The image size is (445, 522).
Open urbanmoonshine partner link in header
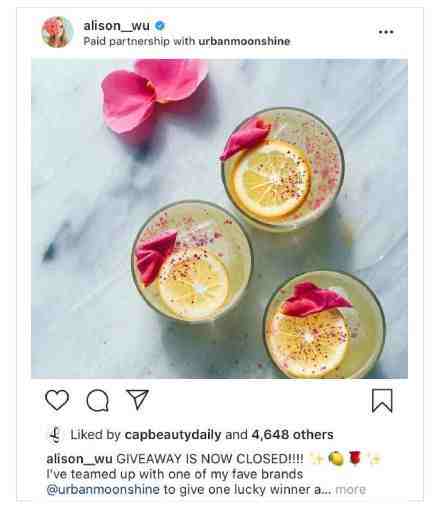pos(244,41)
